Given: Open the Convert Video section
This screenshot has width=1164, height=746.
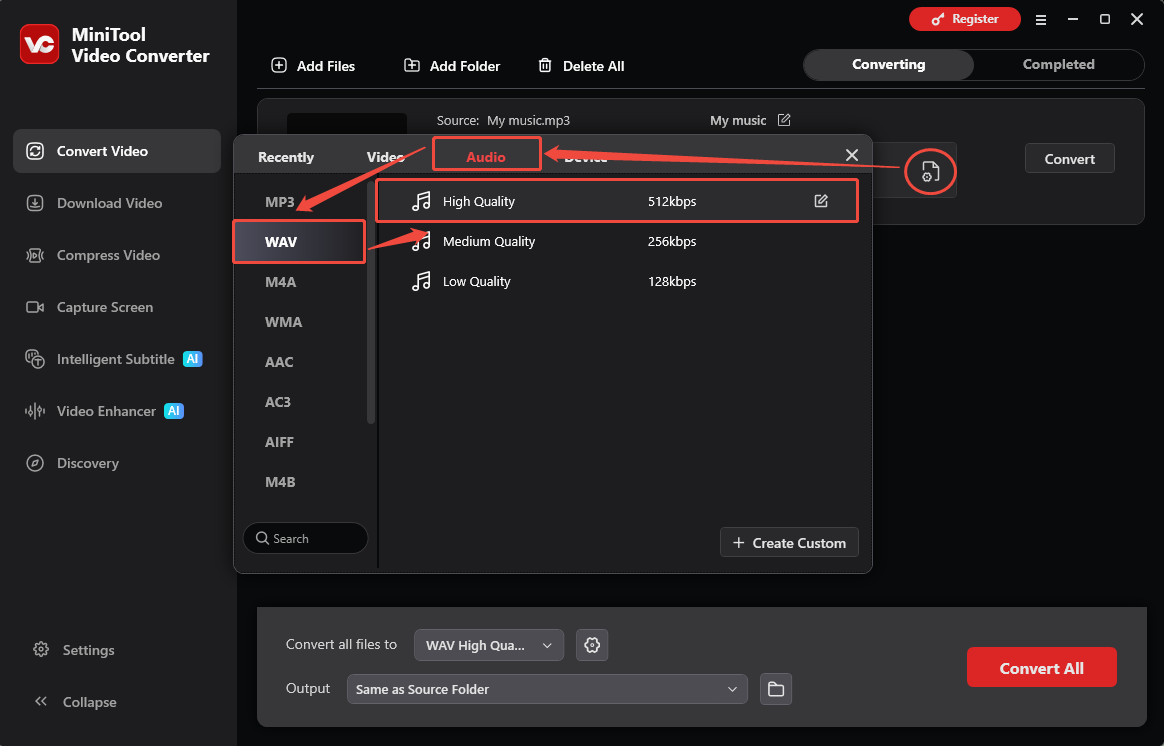Looking at the screenshot, I should 117,151.
